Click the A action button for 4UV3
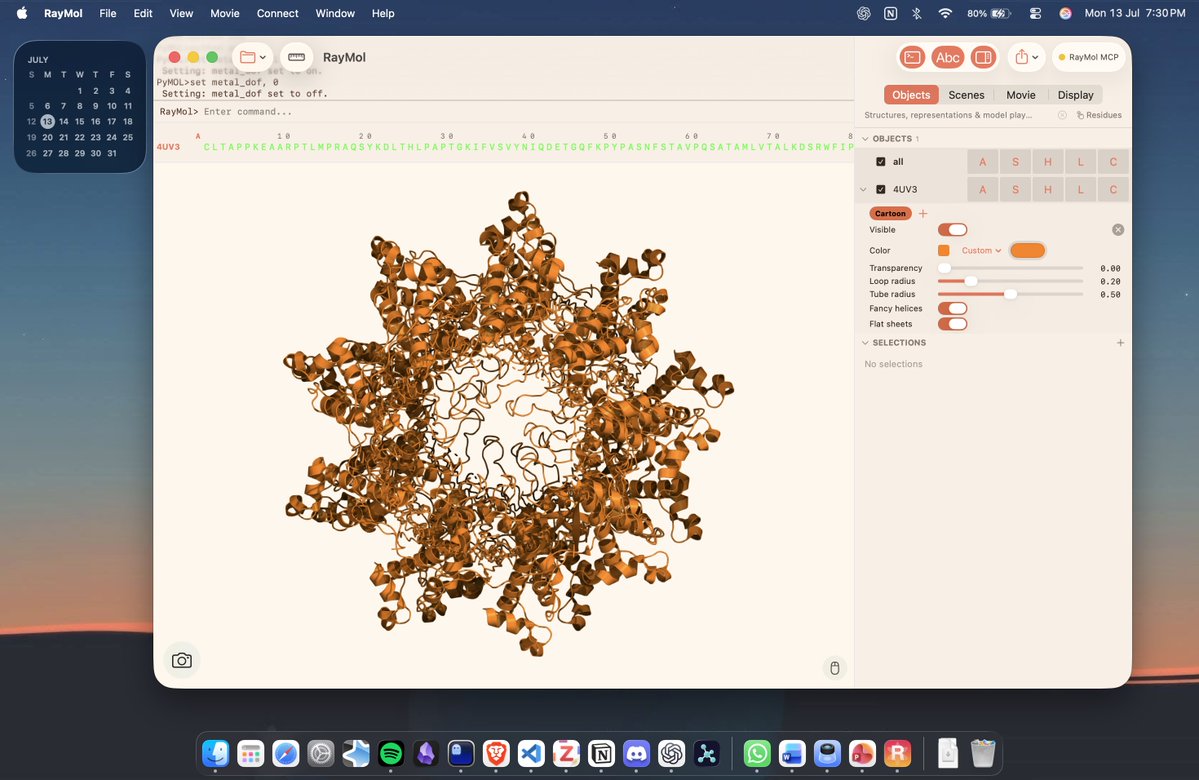 coord(983,190)
